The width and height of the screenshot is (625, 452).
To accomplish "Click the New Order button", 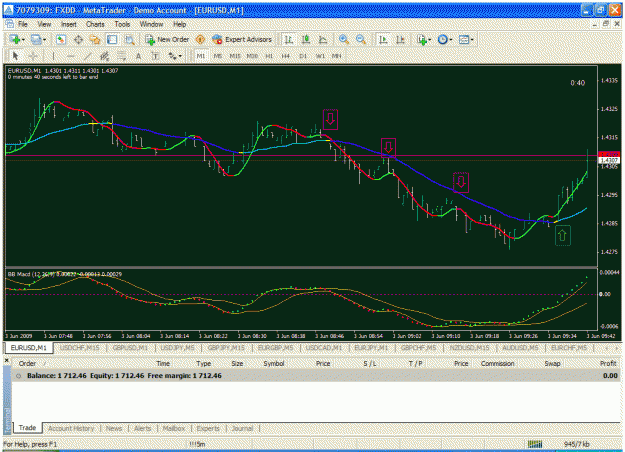I will [167, 39].
